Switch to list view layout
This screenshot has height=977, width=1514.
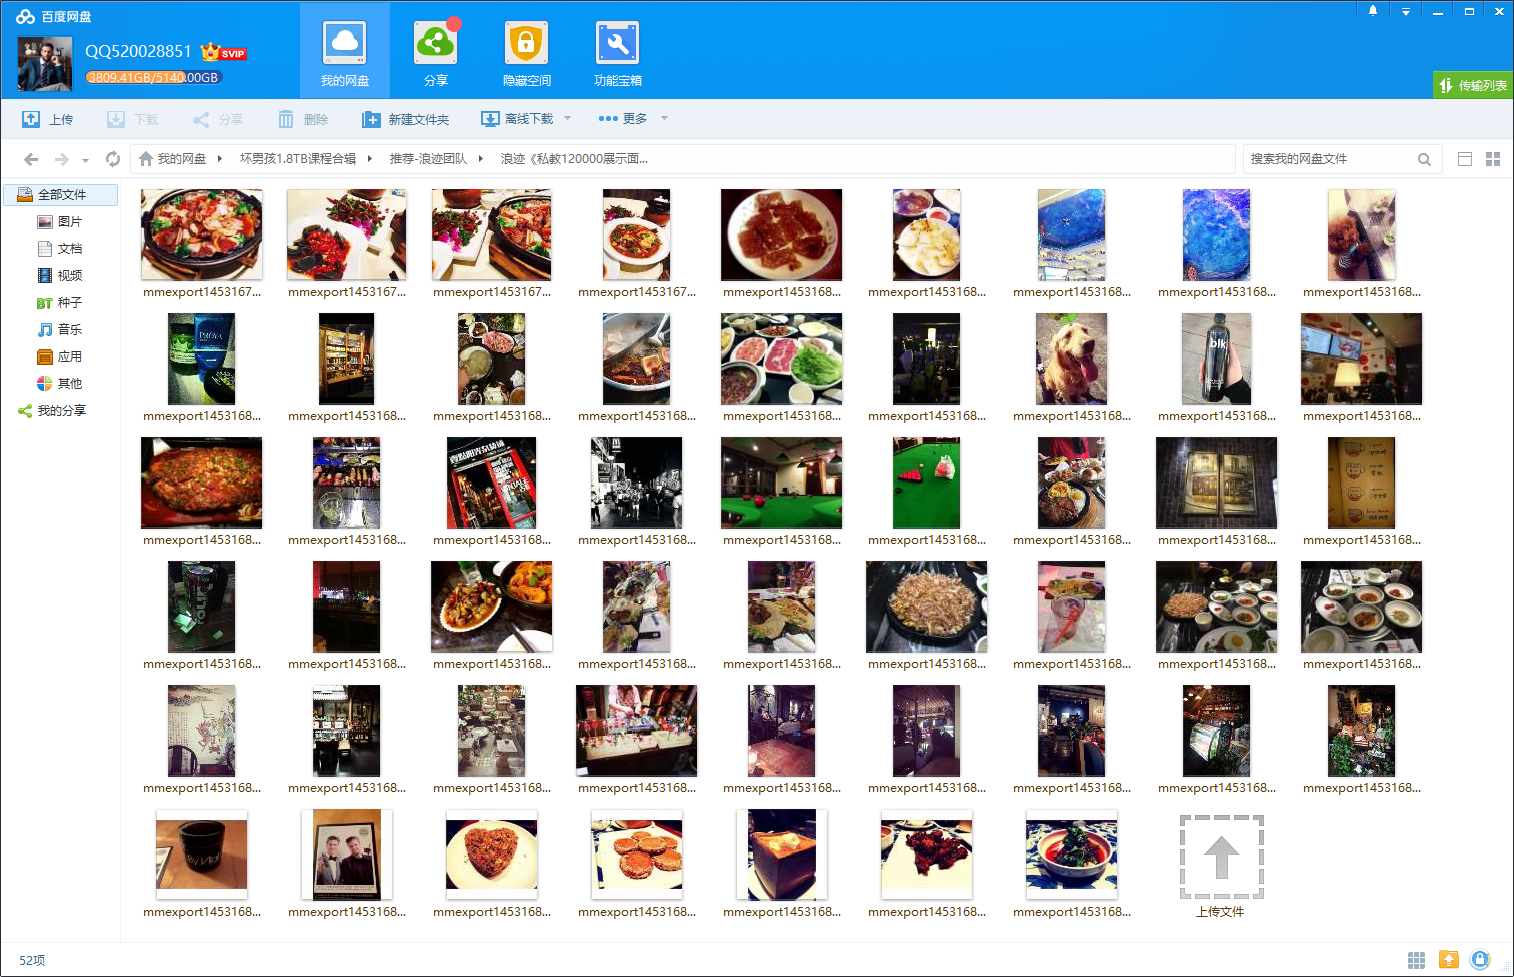1465,159
